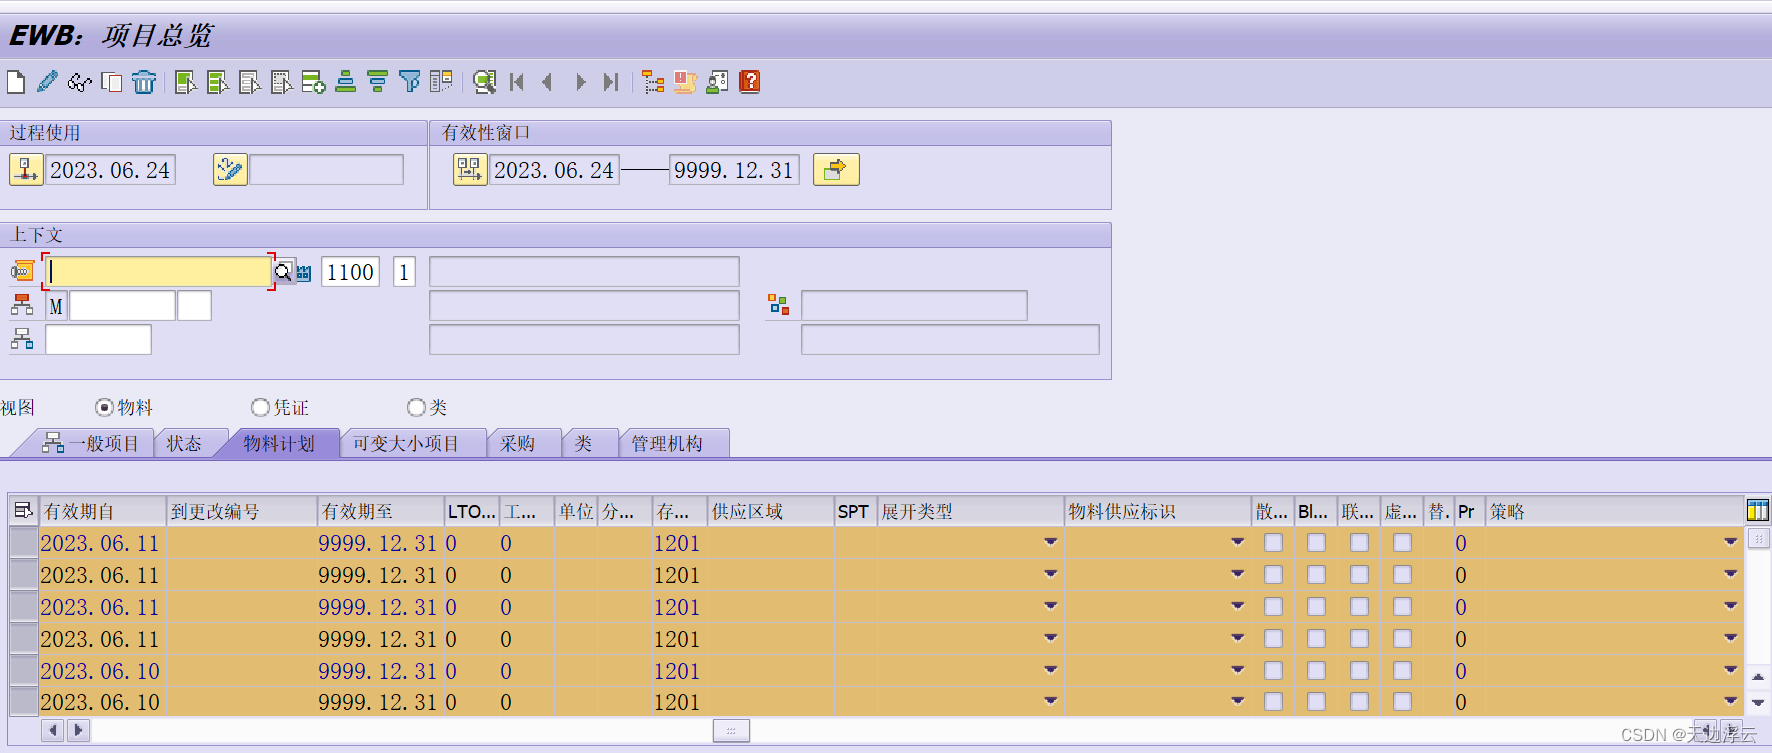The height and width of the screenshot is (753, 1772).
Task: Go to last page arrow
Action: point(611,82)
